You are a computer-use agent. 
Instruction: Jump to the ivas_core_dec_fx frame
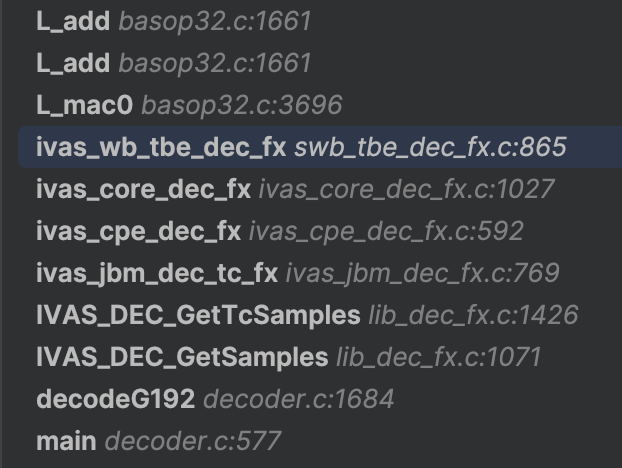point(143,189)
